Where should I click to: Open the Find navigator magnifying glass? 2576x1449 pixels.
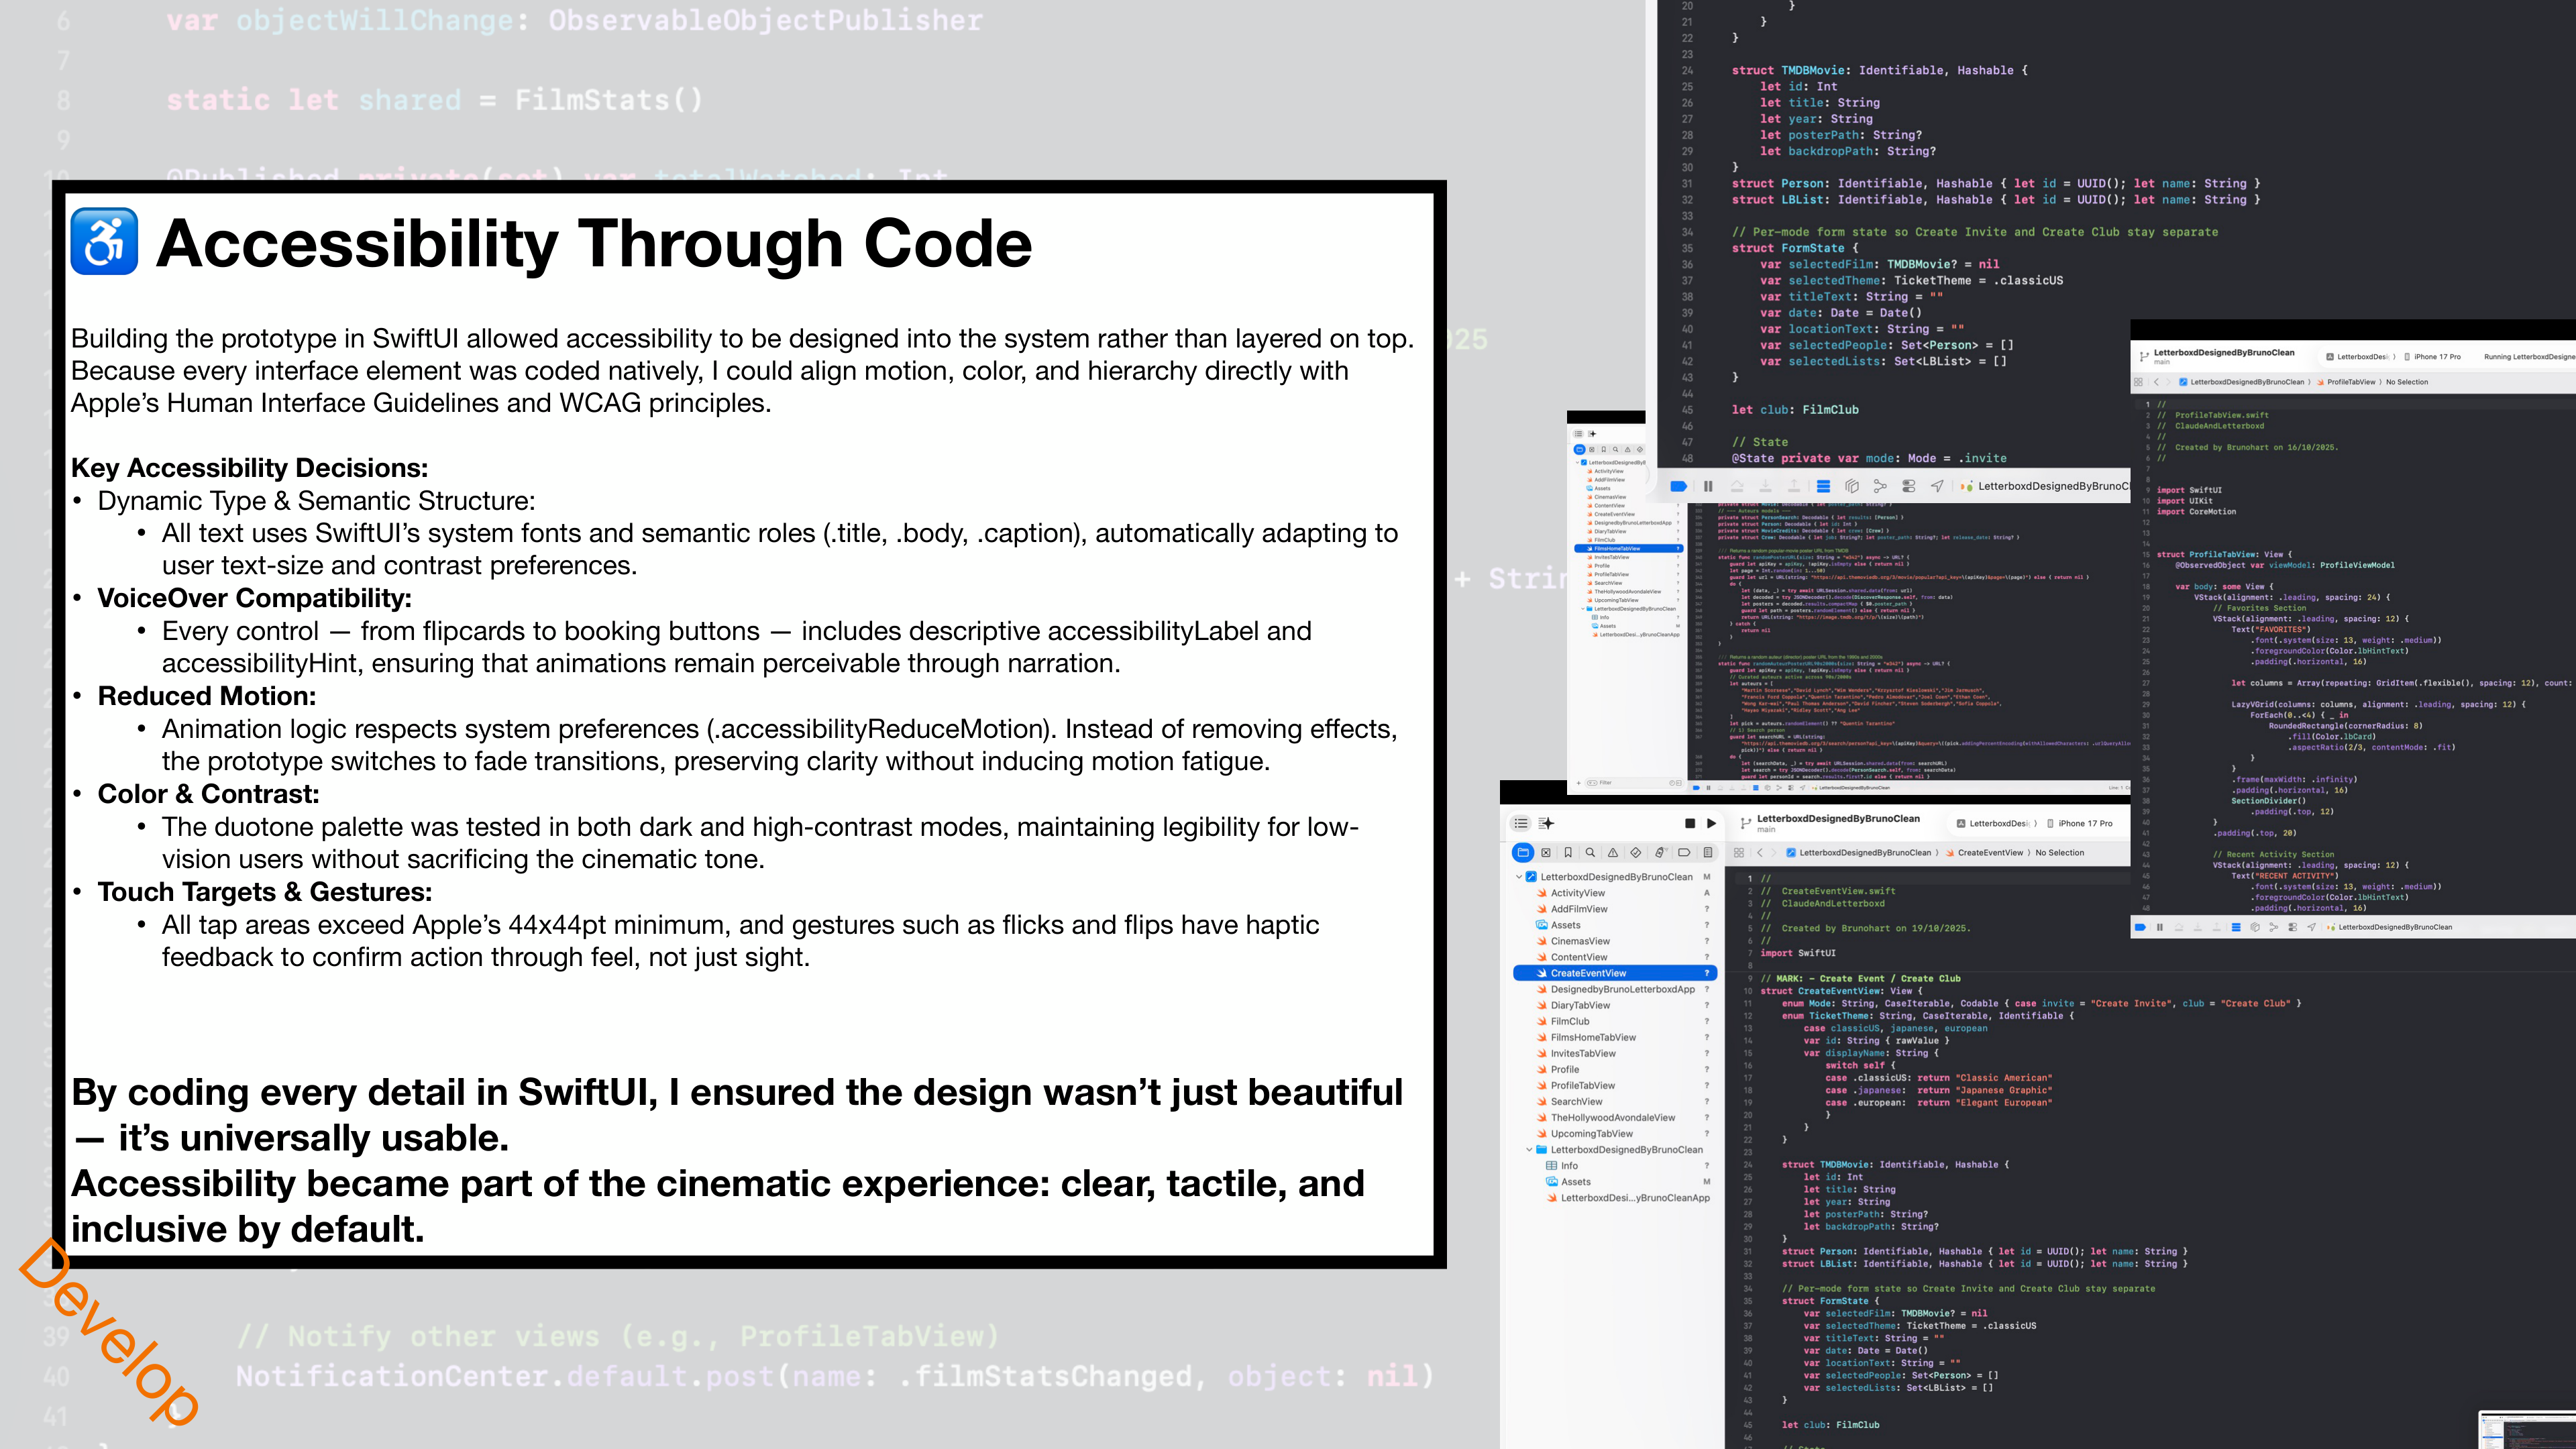tap(1591, 854)
